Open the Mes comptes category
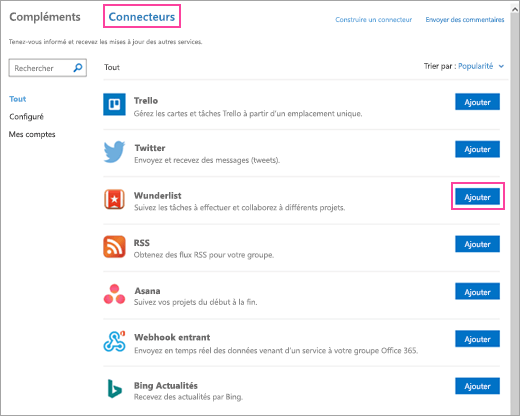Viewport: 520px width, 416px height. (32, 134)
